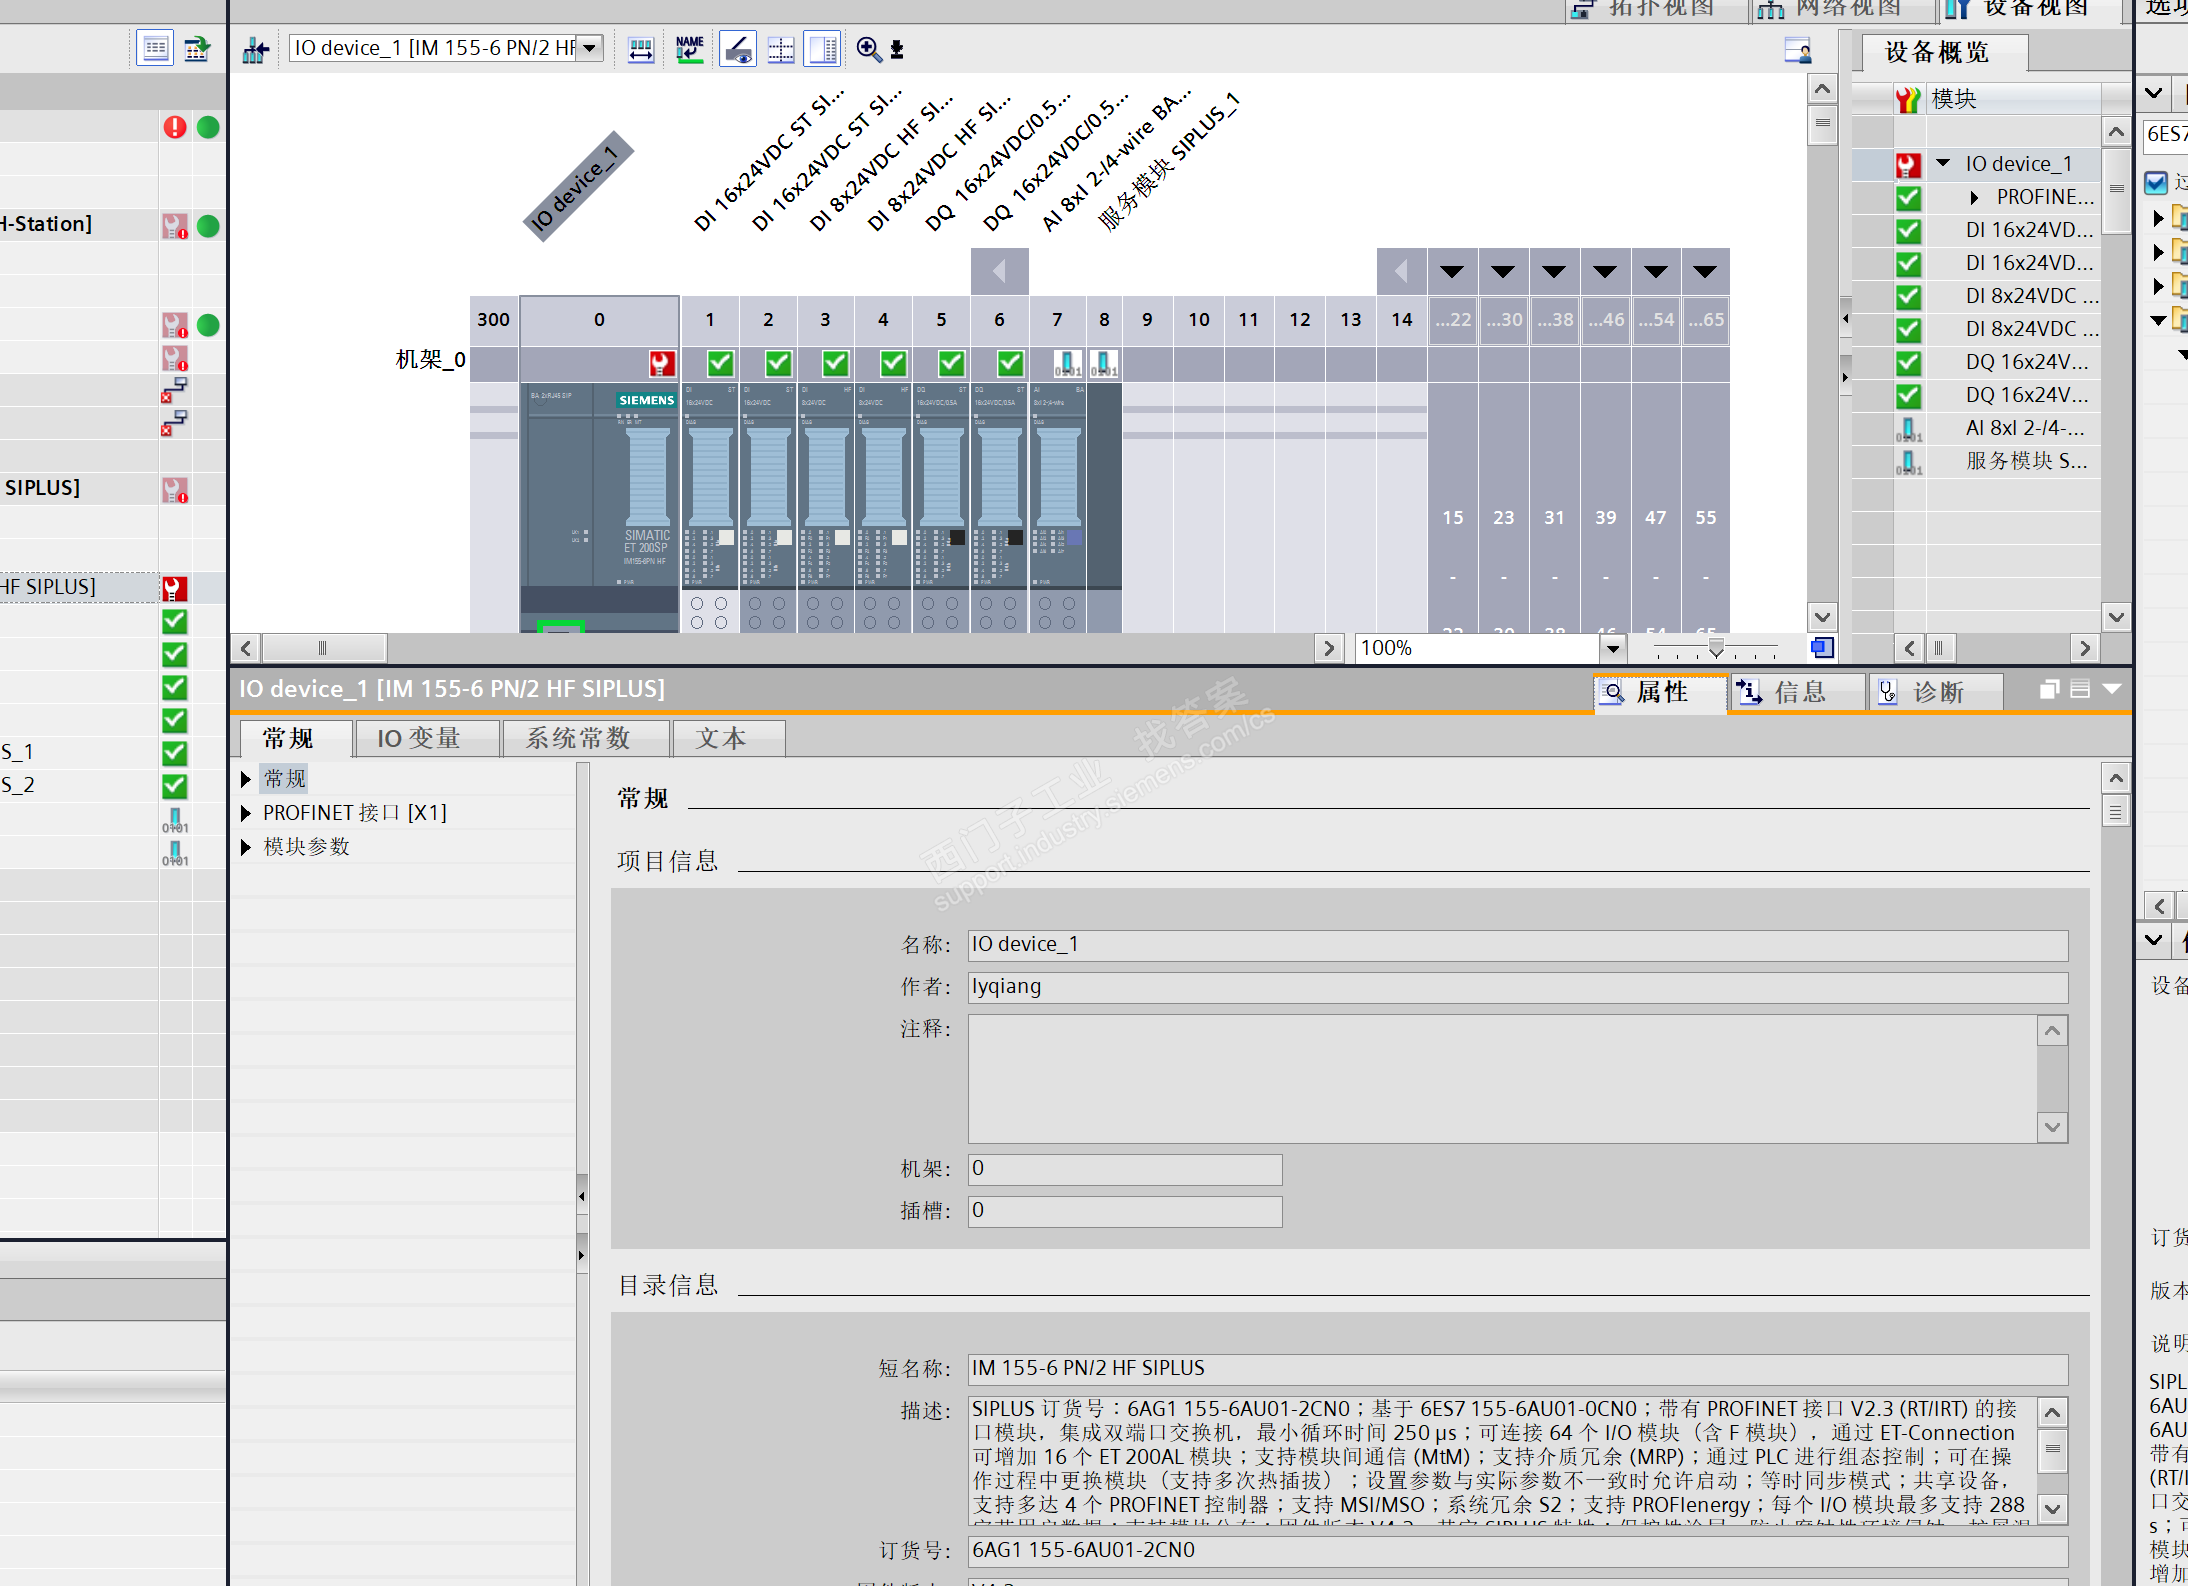The width and height of the screenshot is (2188, 1586).
Task: Switch to the IO 变量 tab
Action: tap(418, 738)
